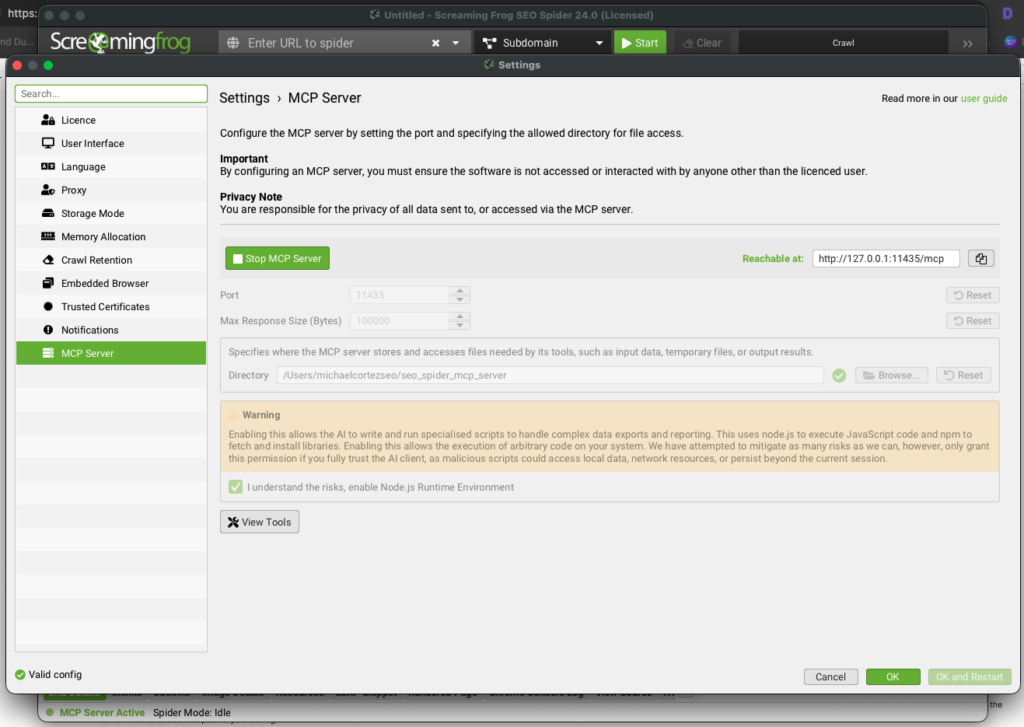Stop the MCP Server

pos(278,258)
